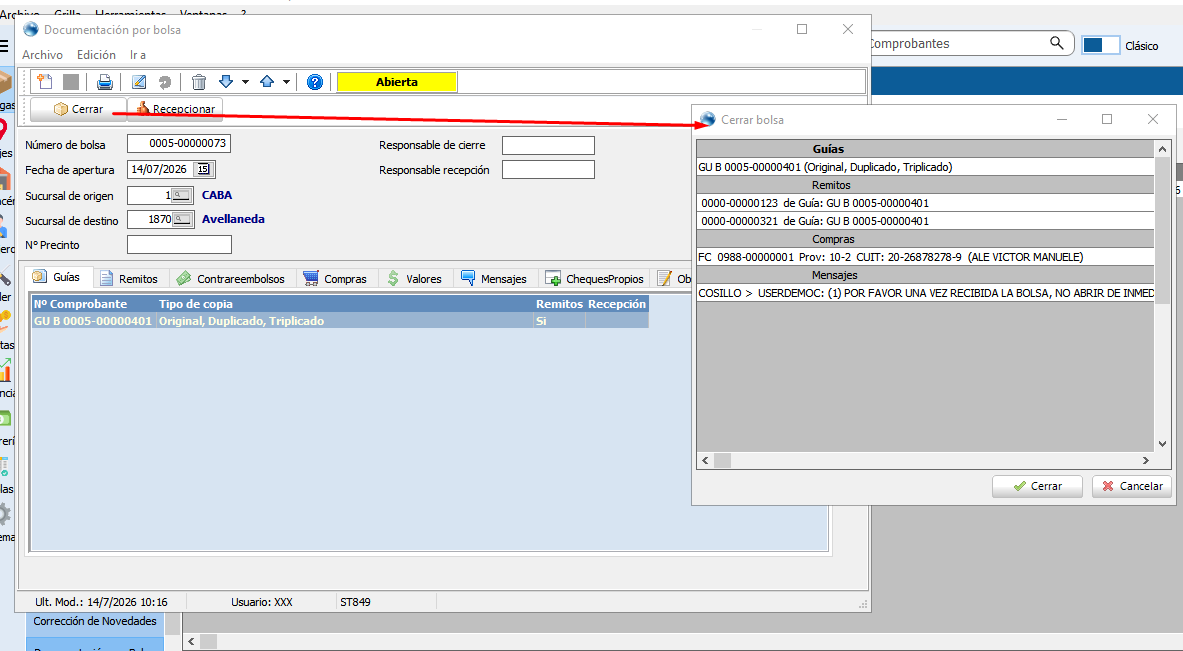
Task: Click the blue down arrow icon
Action: coord(226,81)
